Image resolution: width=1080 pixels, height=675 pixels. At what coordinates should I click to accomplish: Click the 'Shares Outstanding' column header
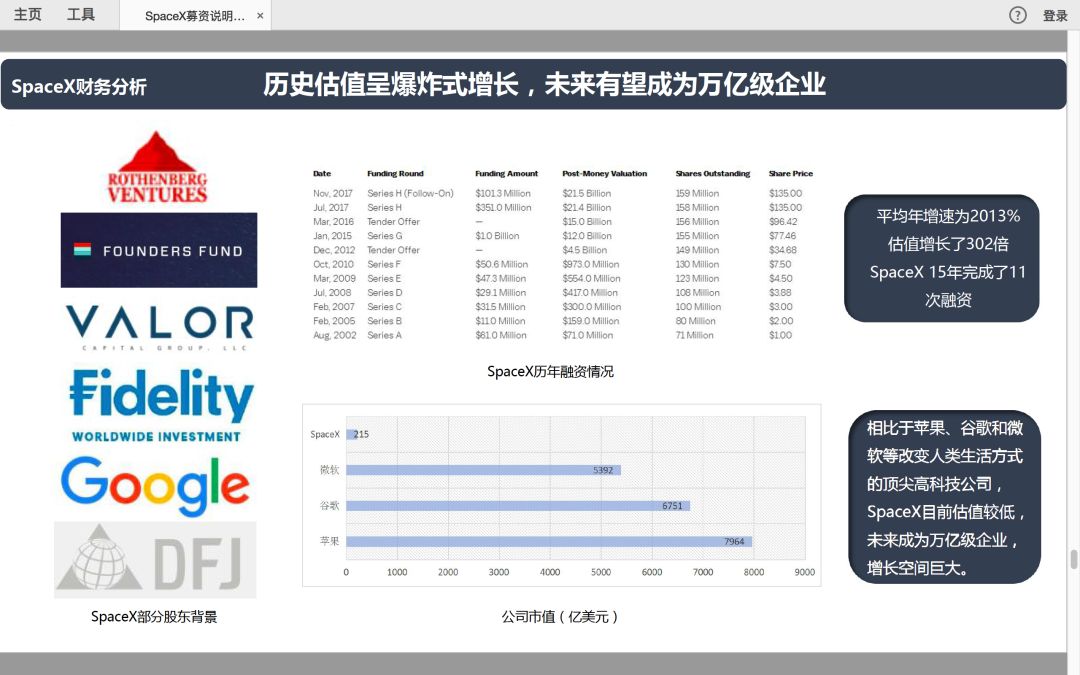713,174
